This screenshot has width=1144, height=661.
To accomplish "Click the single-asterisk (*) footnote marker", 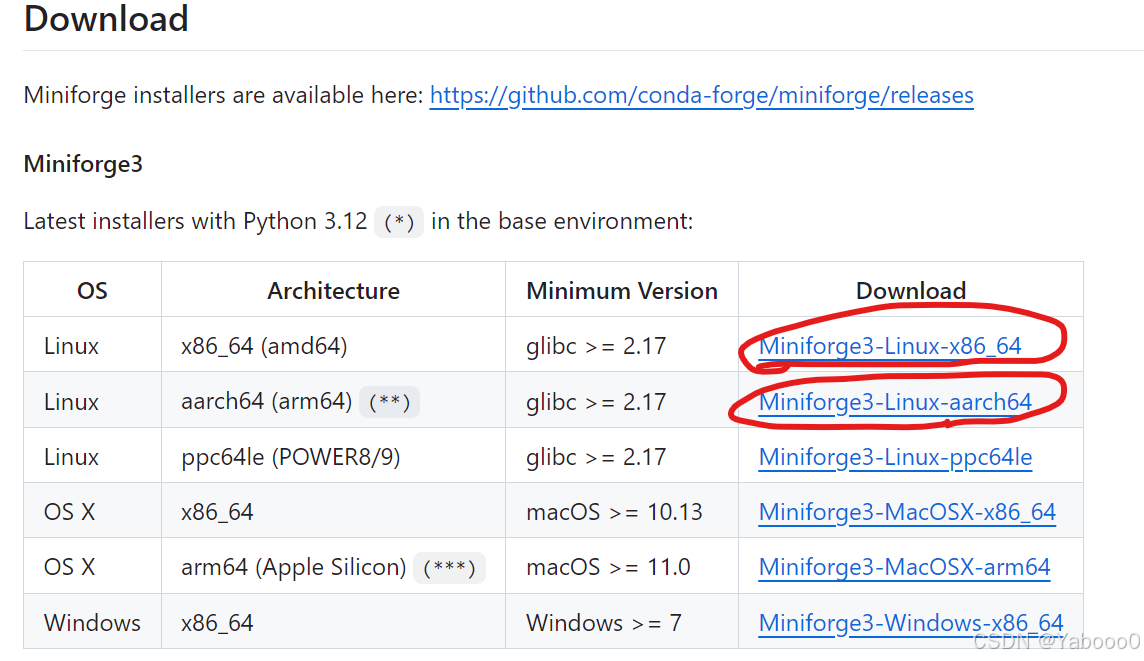I will point(399,222).
